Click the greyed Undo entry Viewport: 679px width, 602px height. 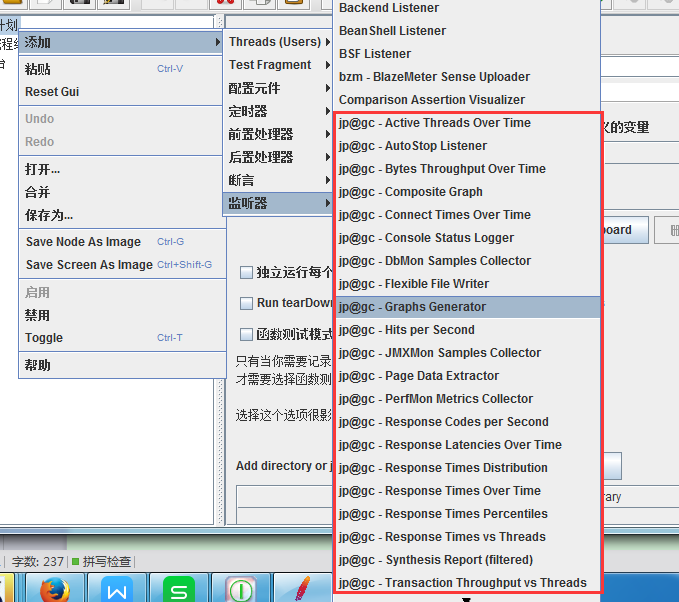[121, 119]
